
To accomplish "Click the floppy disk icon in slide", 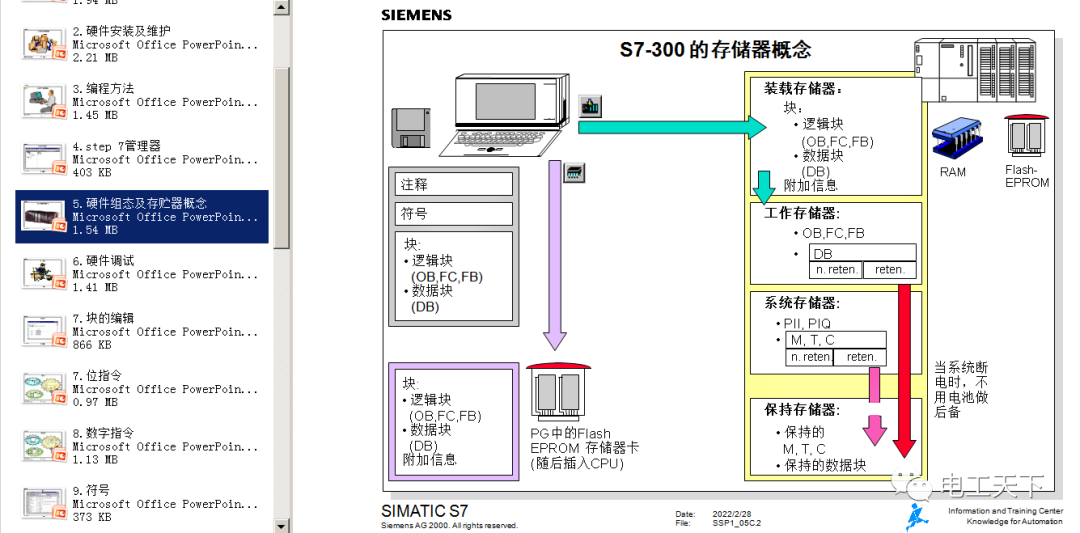I will click(411, 128).
